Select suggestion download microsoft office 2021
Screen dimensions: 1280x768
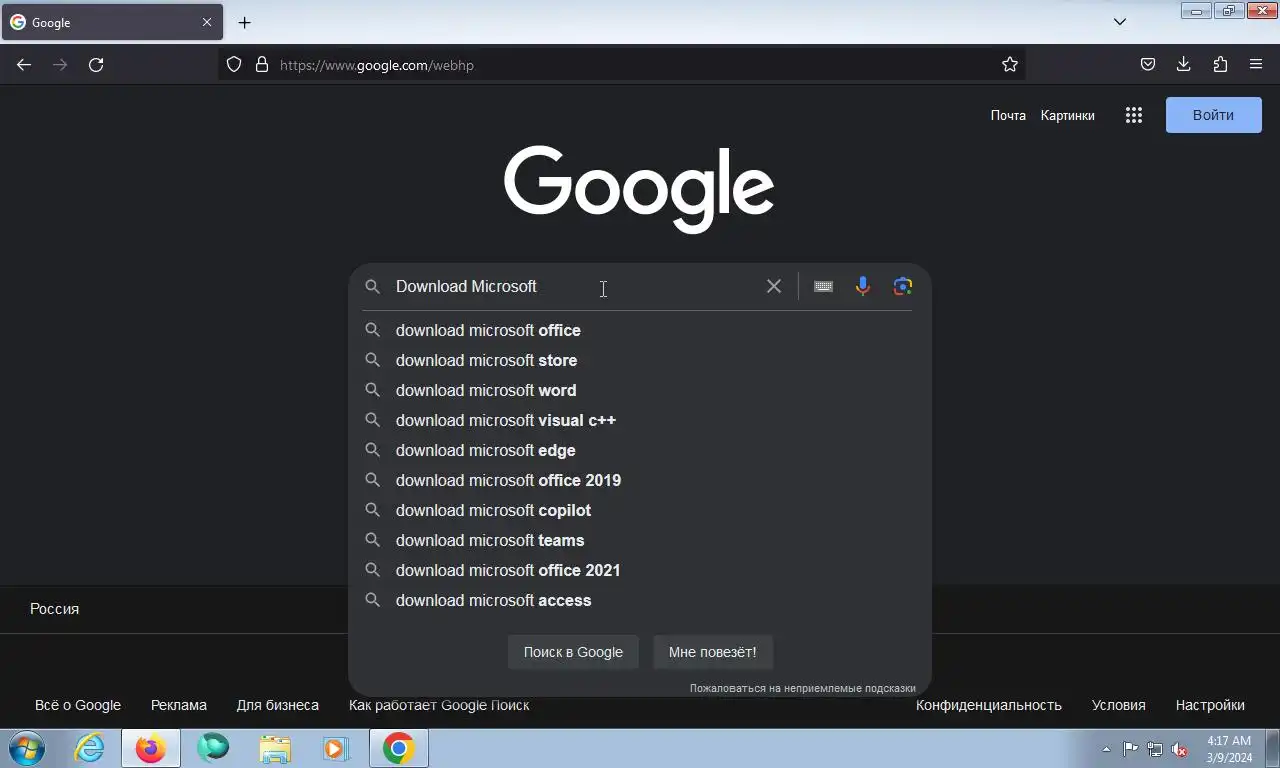pyautogui.click(x=640, y=570)
